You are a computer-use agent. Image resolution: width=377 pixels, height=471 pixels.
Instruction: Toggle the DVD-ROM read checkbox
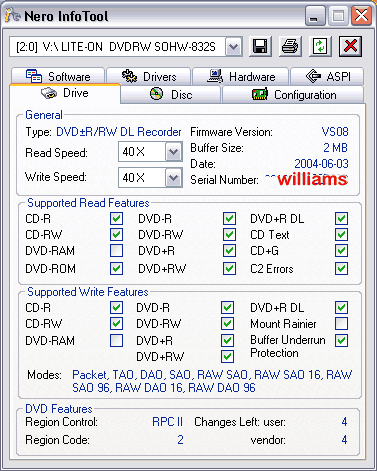click(116, 268)
